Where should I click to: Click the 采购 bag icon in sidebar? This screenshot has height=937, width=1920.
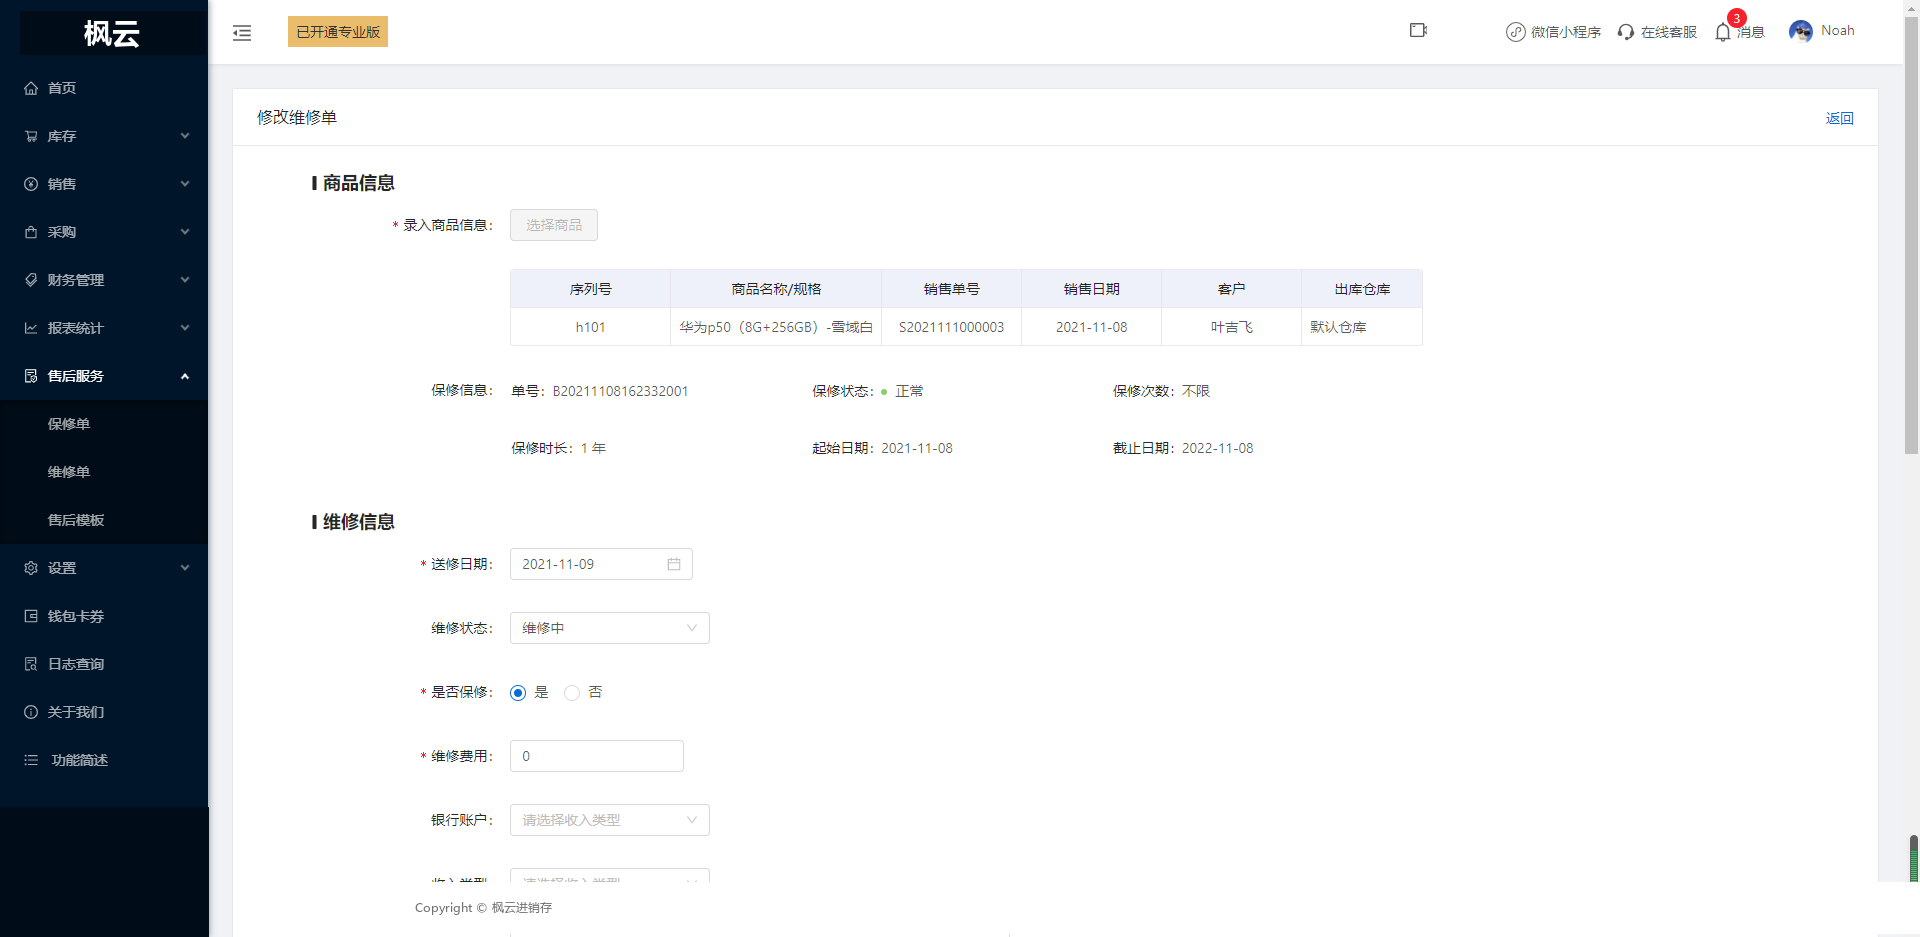point(31,232)
